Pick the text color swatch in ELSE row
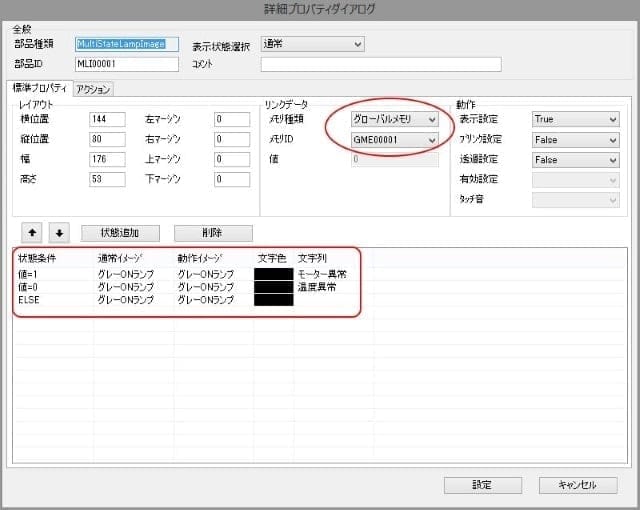 click(x=274, y=299)
